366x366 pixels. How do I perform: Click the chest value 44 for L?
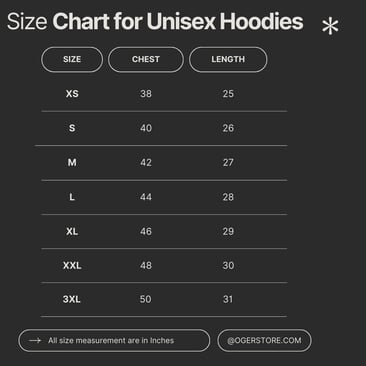[x=146, y=197]
